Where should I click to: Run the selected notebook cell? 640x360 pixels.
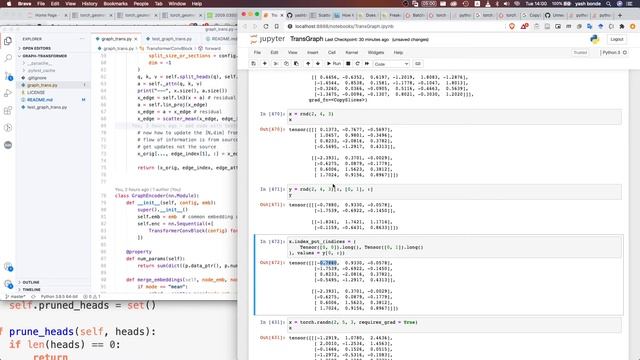(333, 64)
